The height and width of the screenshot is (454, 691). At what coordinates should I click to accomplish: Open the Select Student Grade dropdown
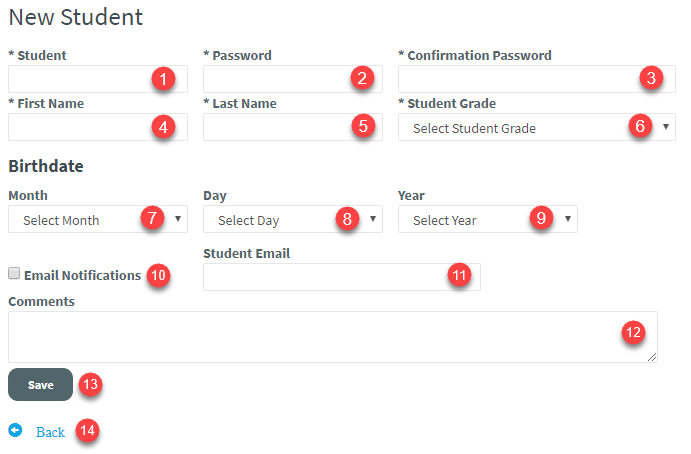point(520,128)
